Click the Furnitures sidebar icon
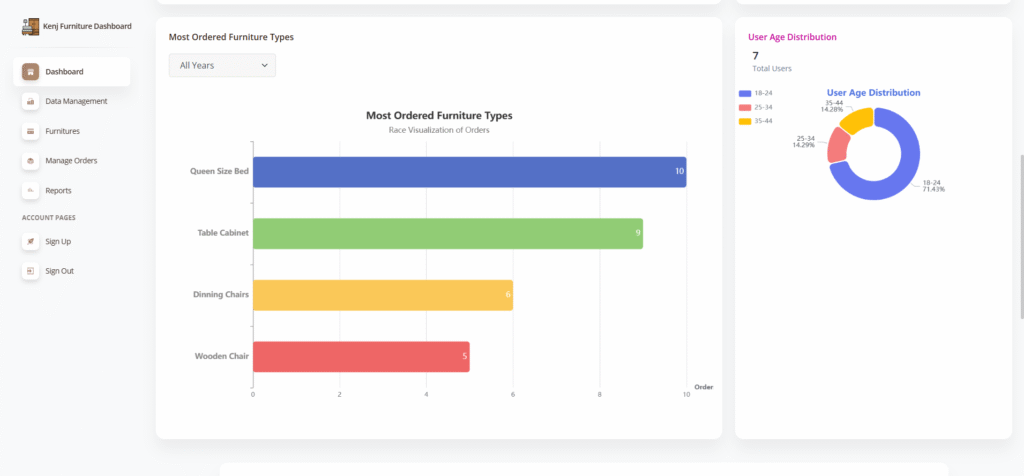Viewport: 1024px width, 476px height. click(31, 131)
